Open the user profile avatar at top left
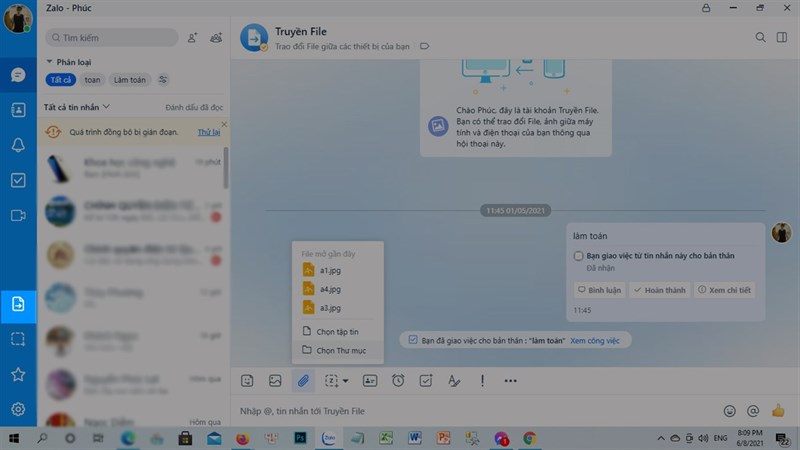This screenshot has height=450, width=800. 18,18
